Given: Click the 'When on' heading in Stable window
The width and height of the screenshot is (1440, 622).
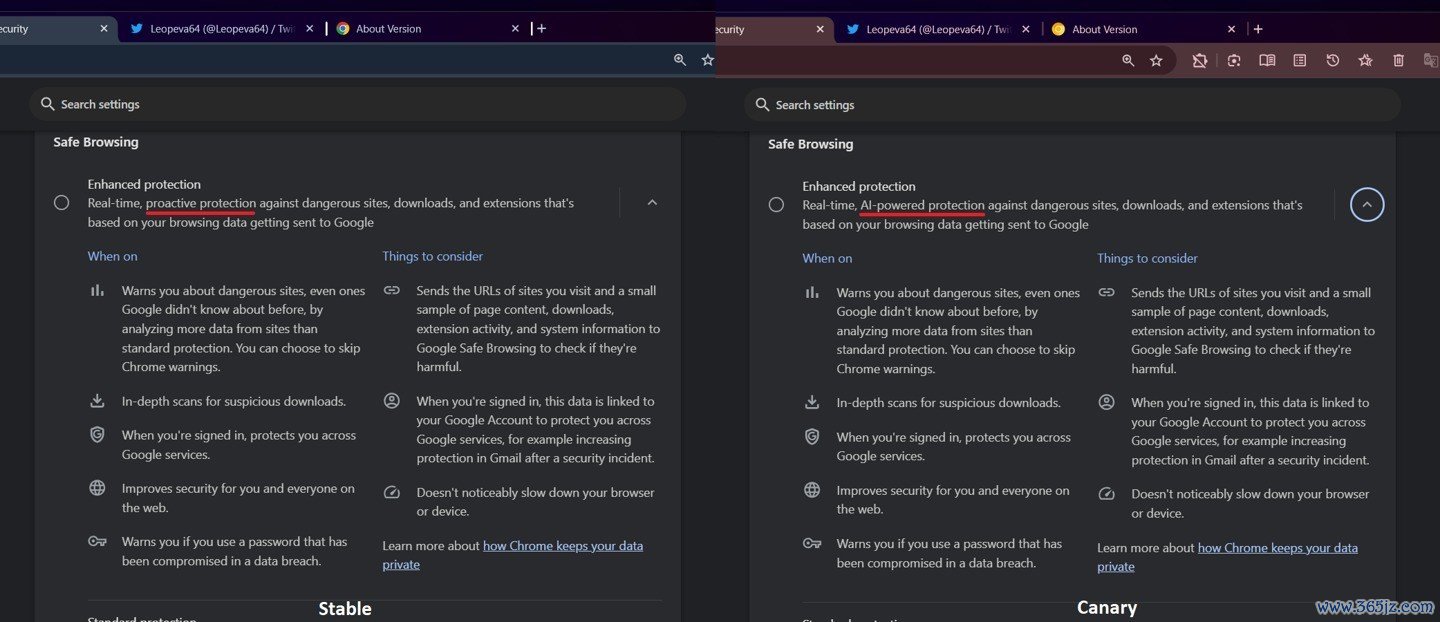Looking at the screenshot, I should click(112, 256).
